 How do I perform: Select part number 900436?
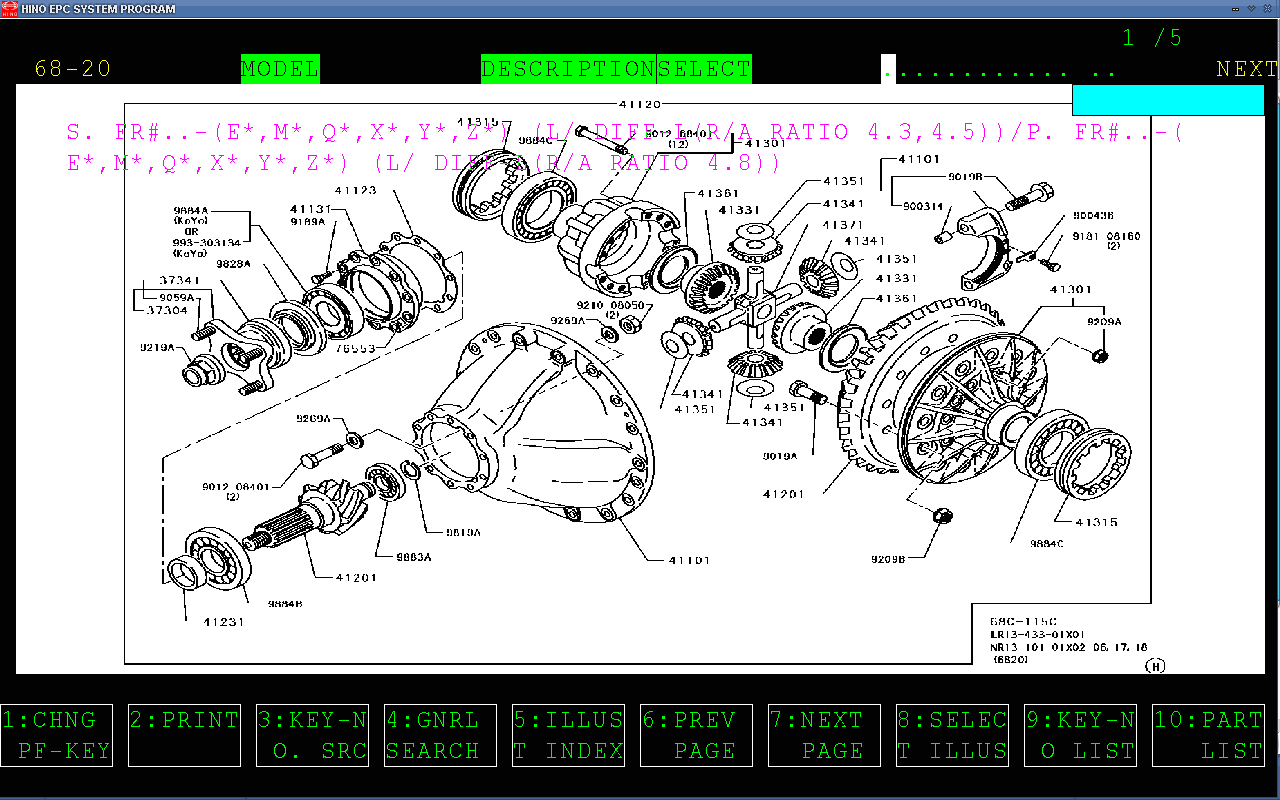click(1094, 215)
